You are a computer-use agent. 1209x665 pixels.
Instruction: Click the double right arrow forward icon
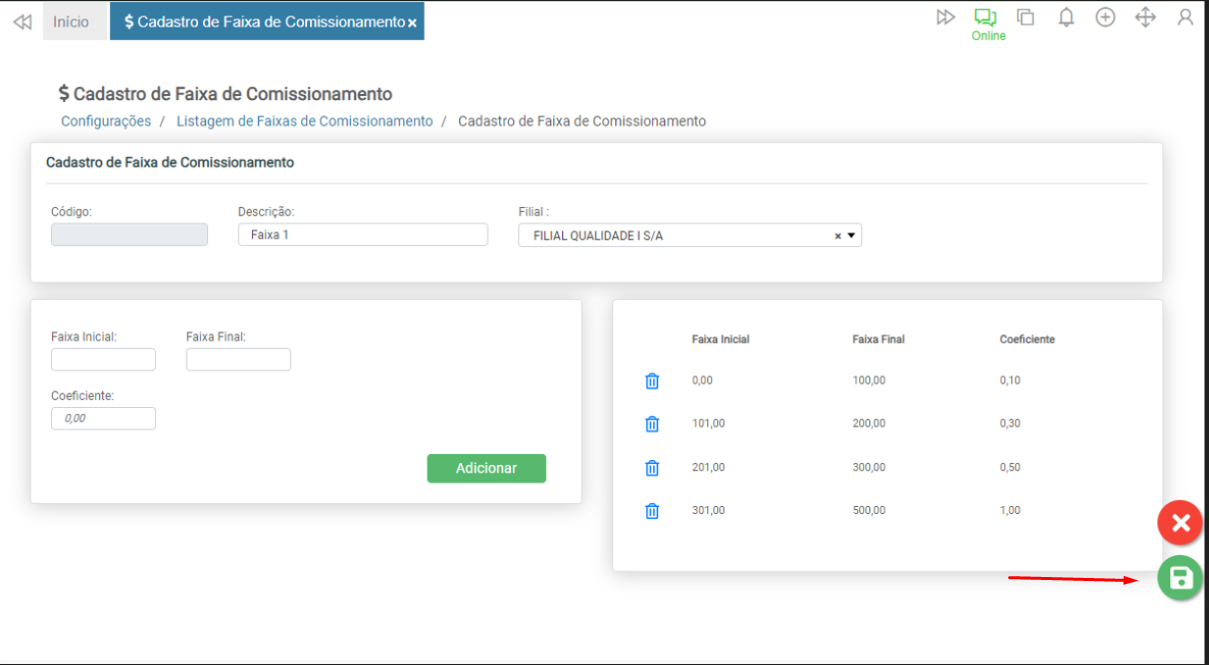tap(945, 18)
